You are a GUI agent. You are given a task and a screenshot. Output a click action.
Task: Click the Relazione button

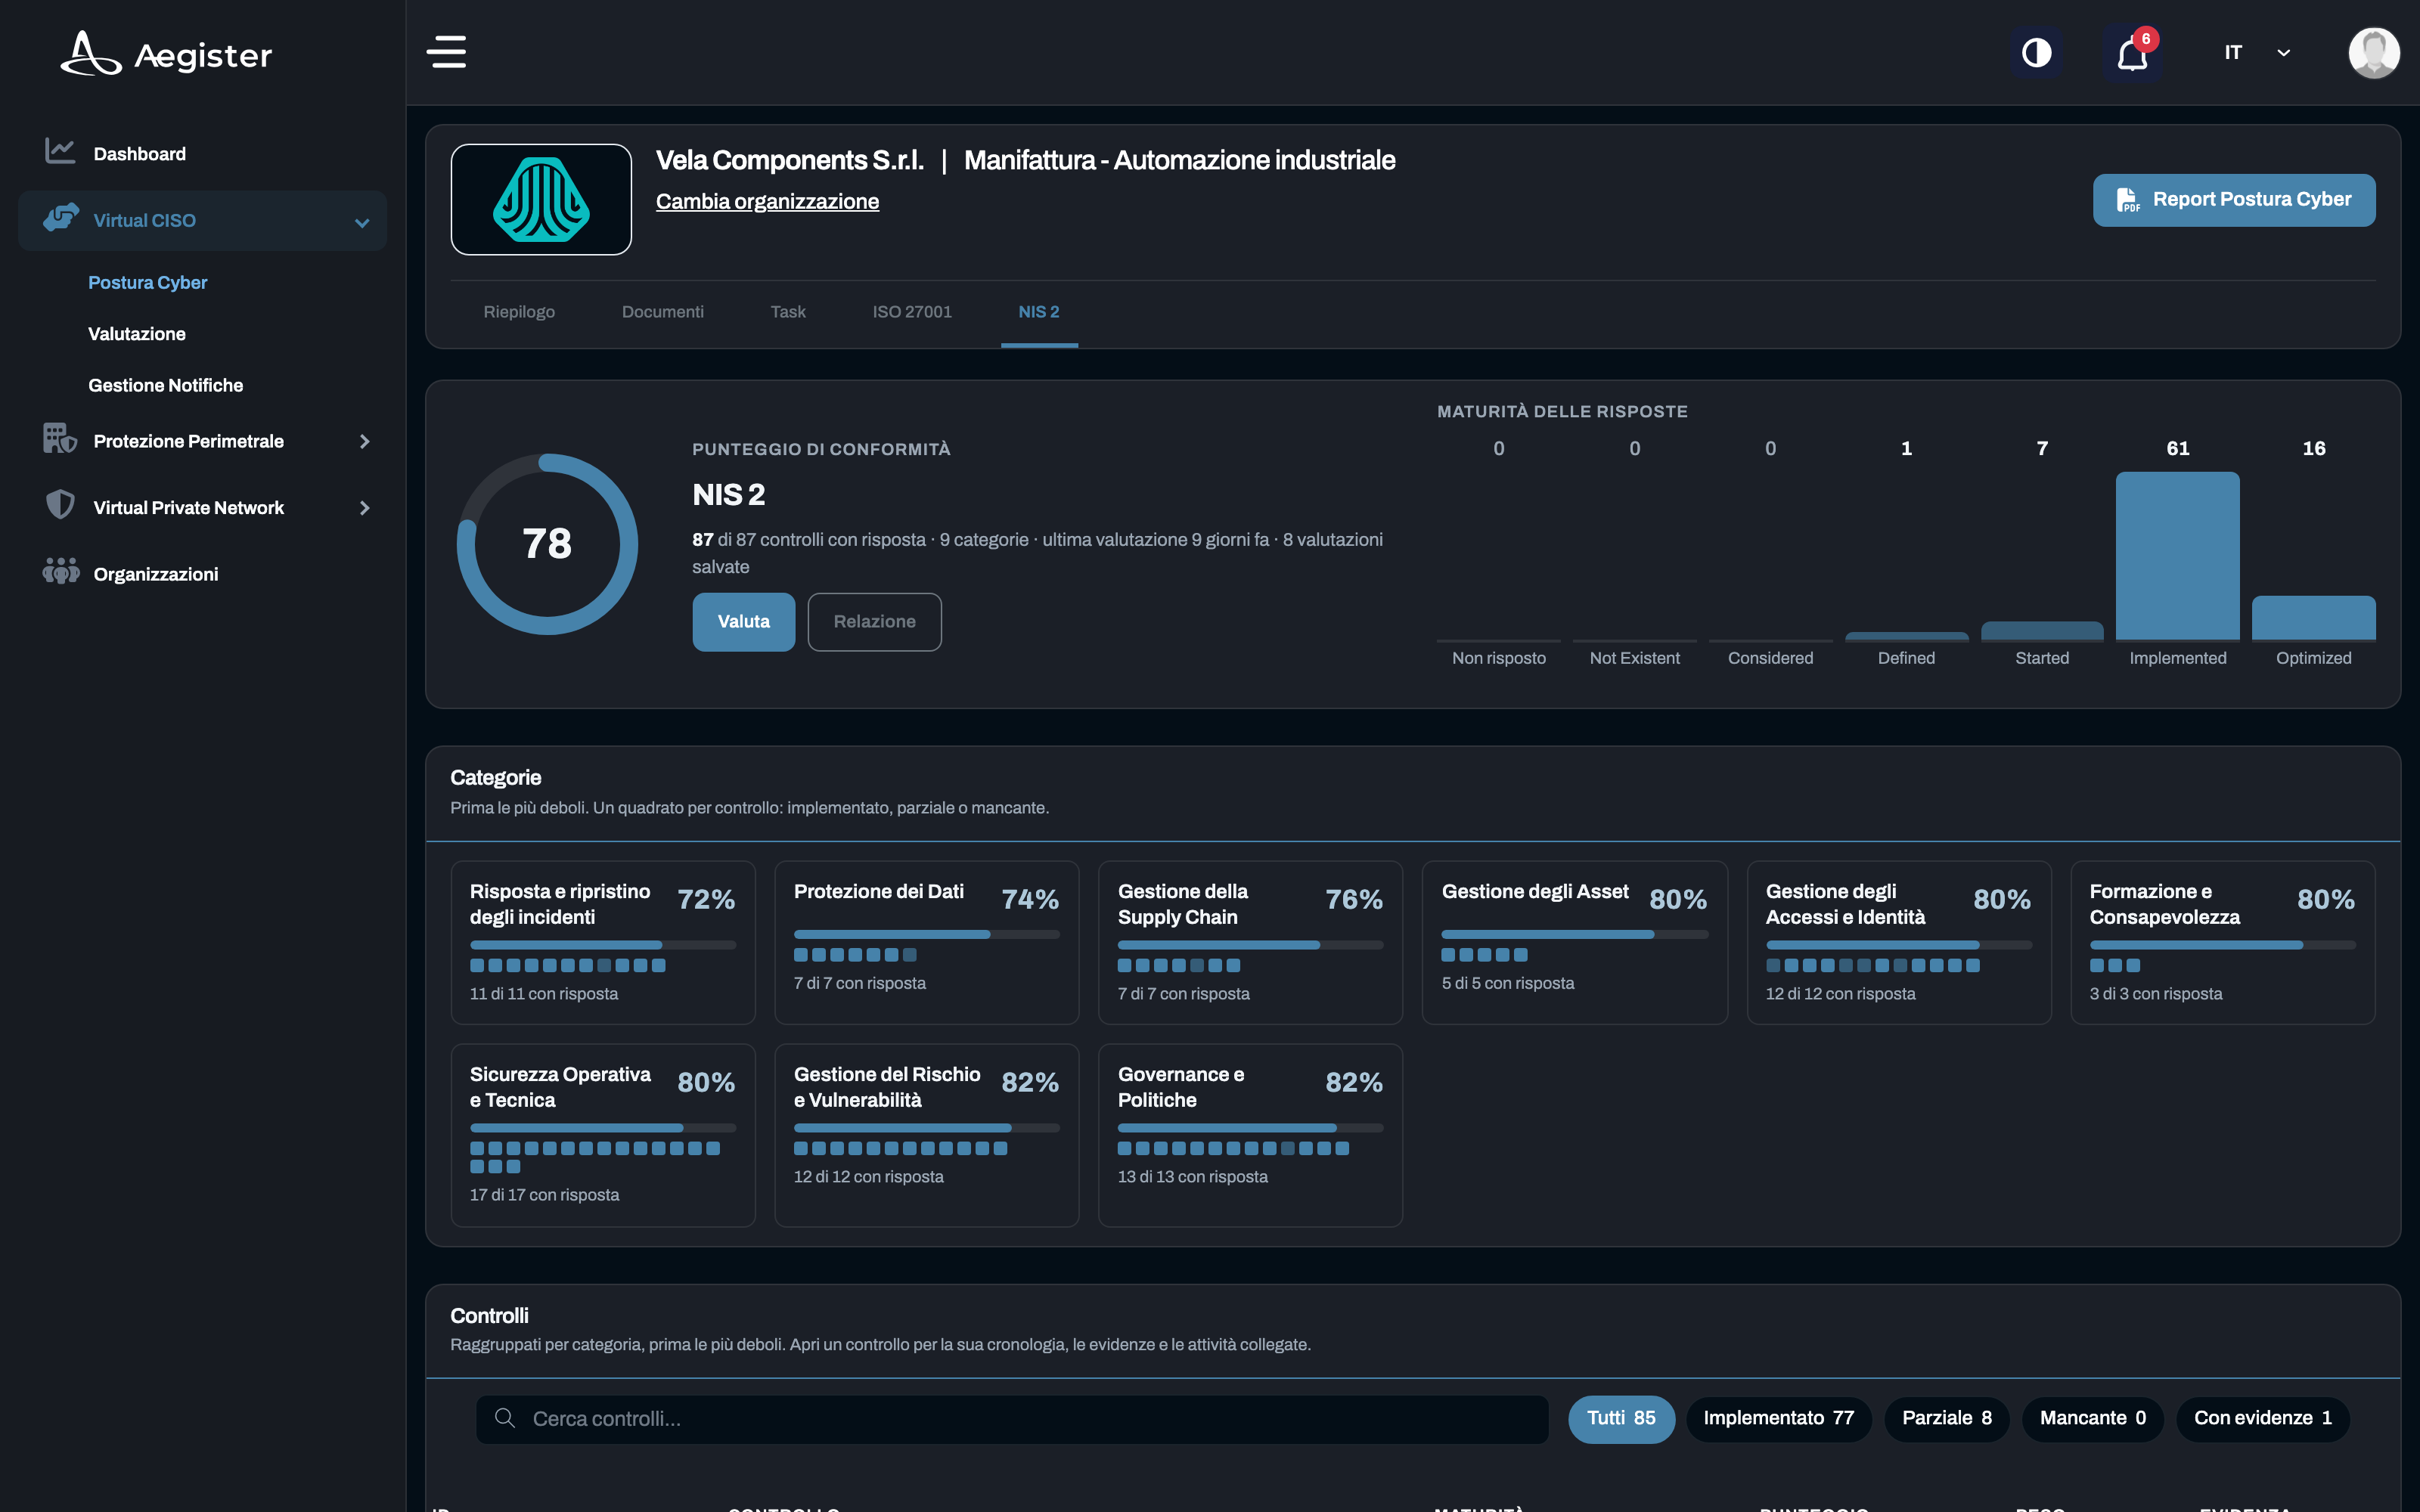(874, 622)
